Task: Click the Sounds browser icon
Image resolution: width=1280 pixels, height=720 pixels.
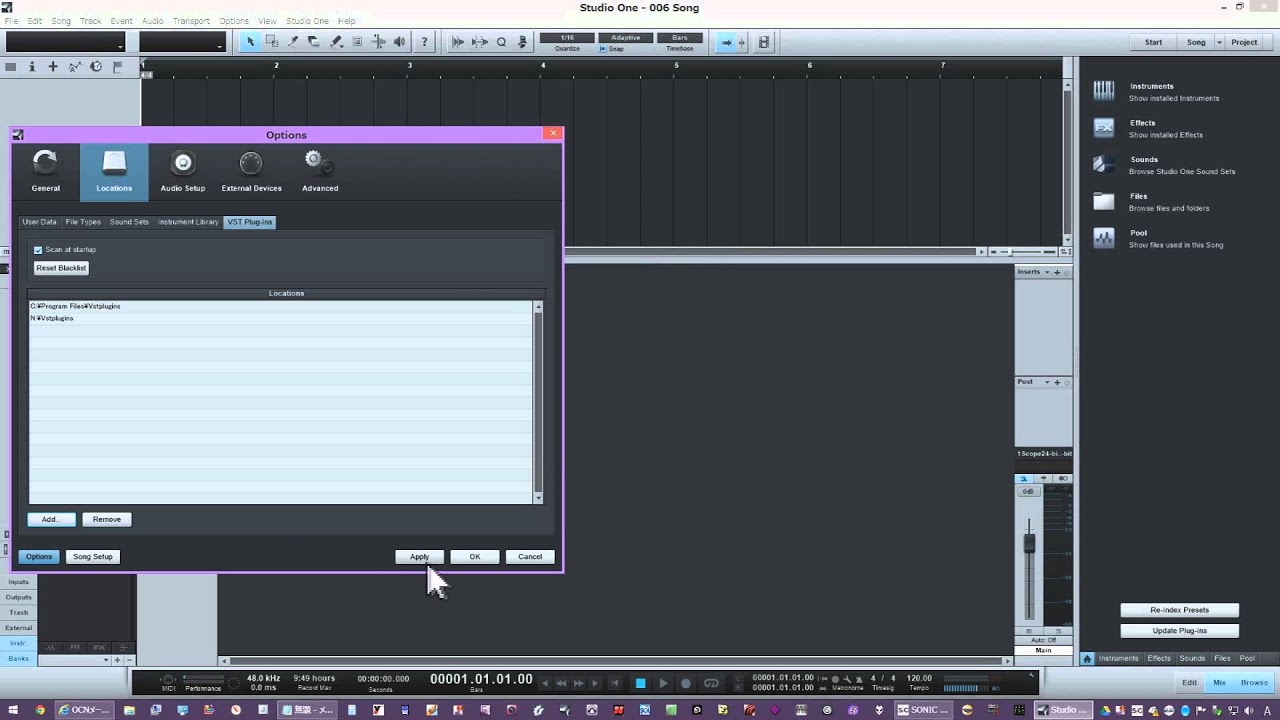Action: pyautogui.click(x=1104, y=165)
